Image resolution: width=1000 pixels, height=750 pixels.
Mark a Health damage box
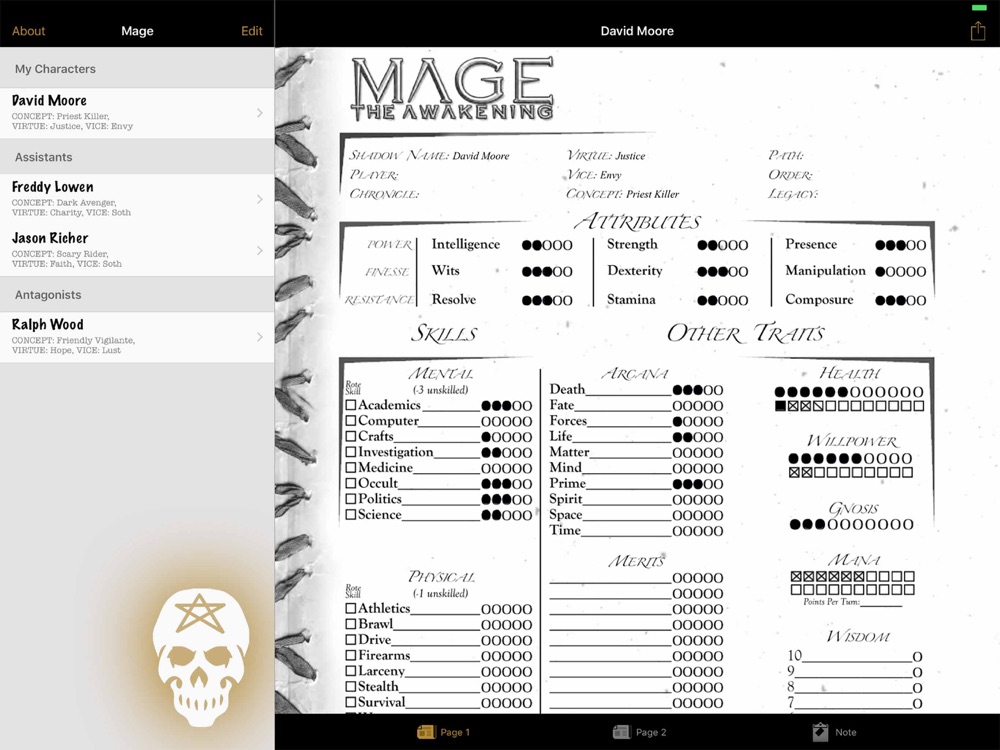pyautogui.click(x=849, y=406)
